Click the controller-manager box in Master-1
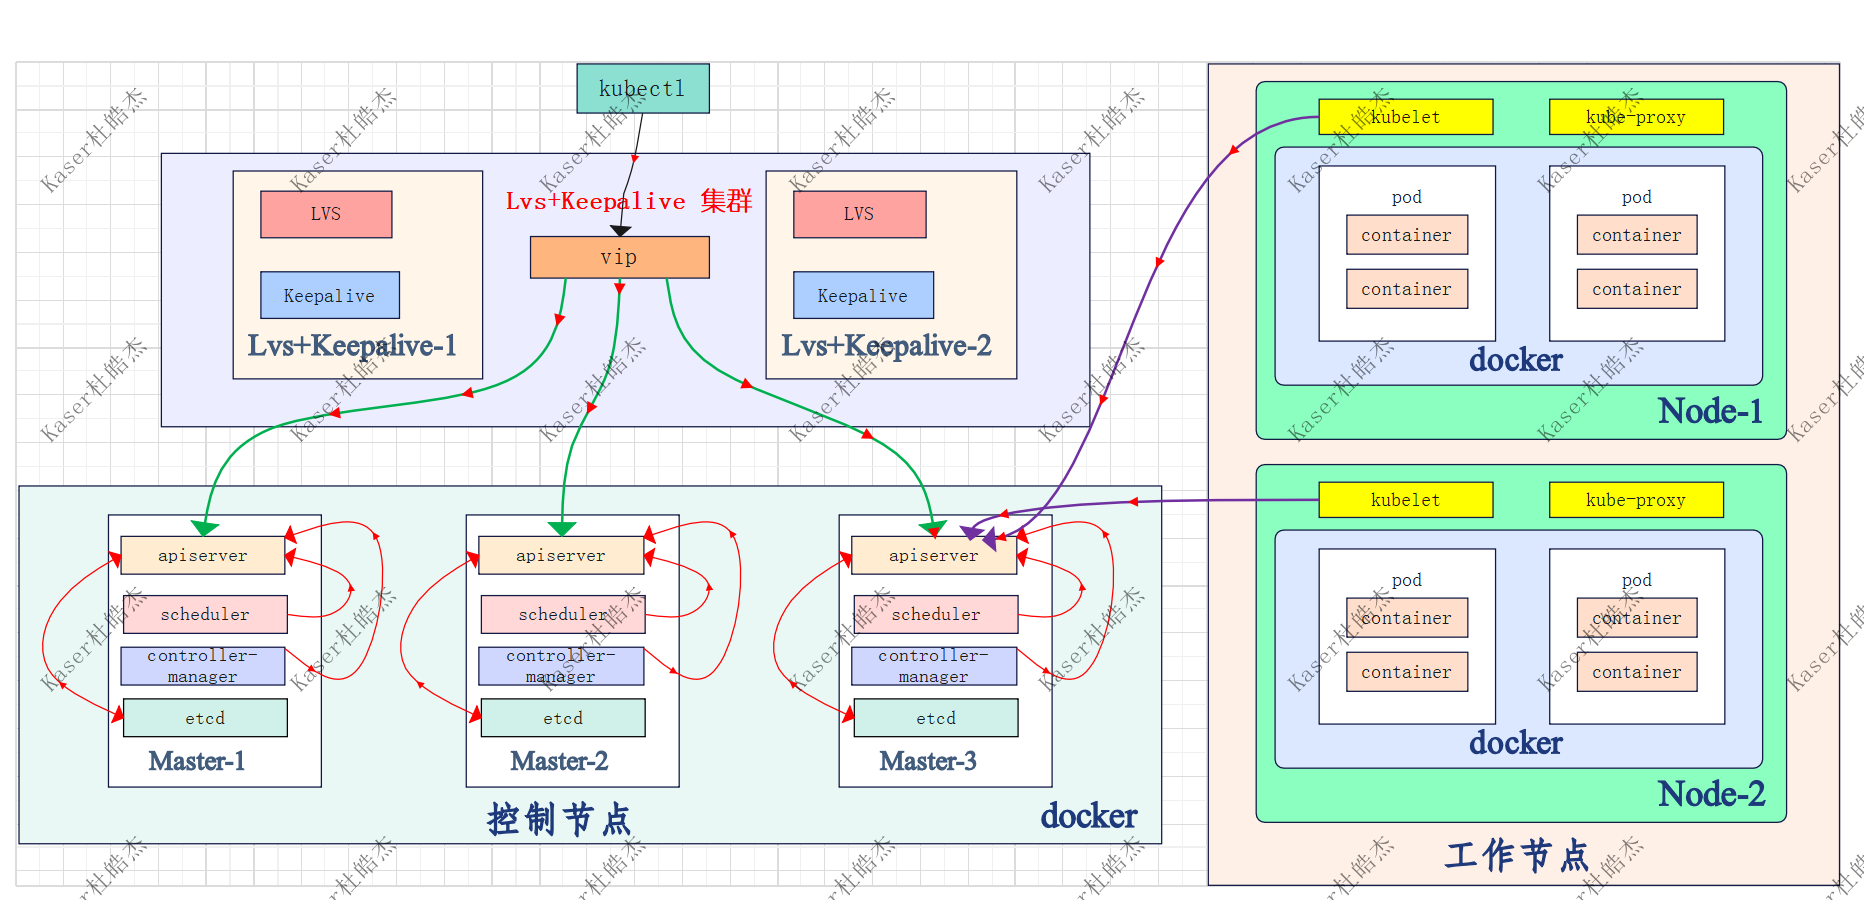Screen dimensions: 1864x900 click(x=203, y=666)
